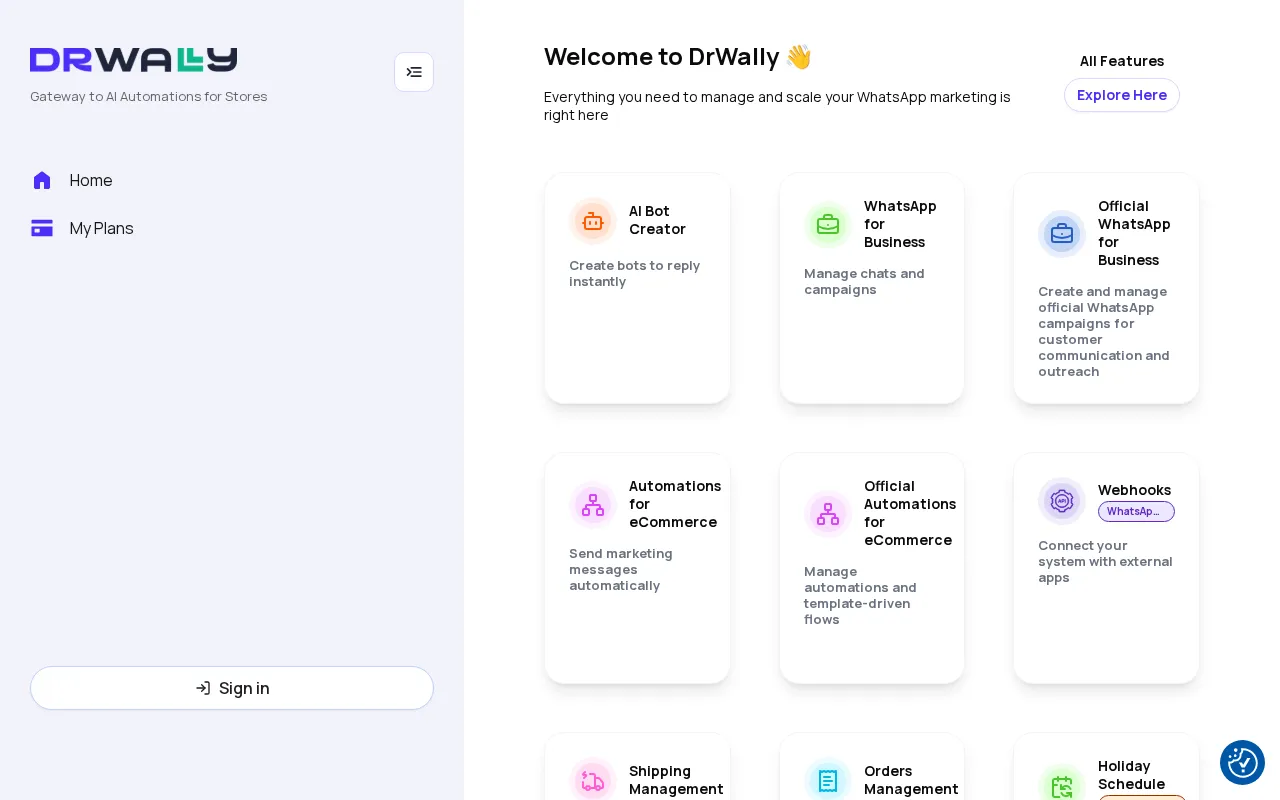The image size is (1280, 800).
Task: Open the Orders Management card title
Action: coord(911,780)
